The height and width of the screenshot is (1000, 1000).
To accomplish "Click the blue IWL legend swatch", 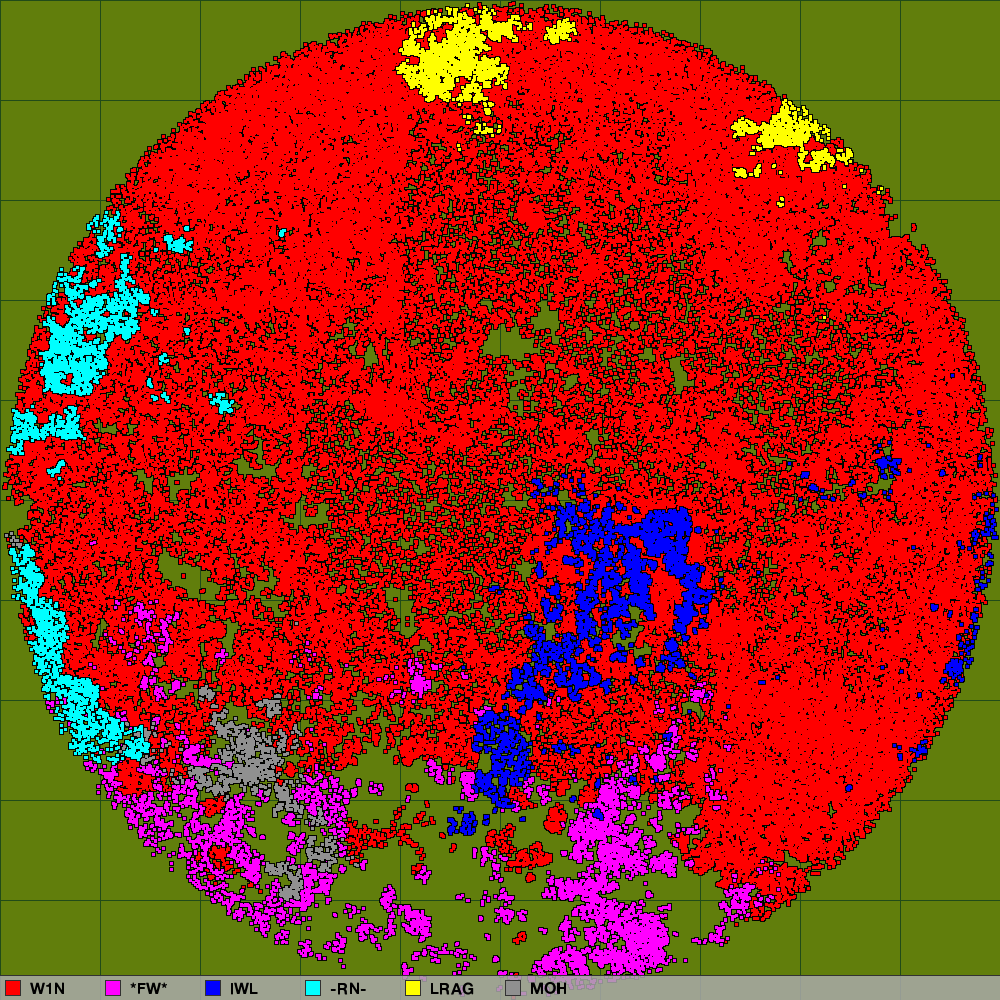I will coord(213,988).
